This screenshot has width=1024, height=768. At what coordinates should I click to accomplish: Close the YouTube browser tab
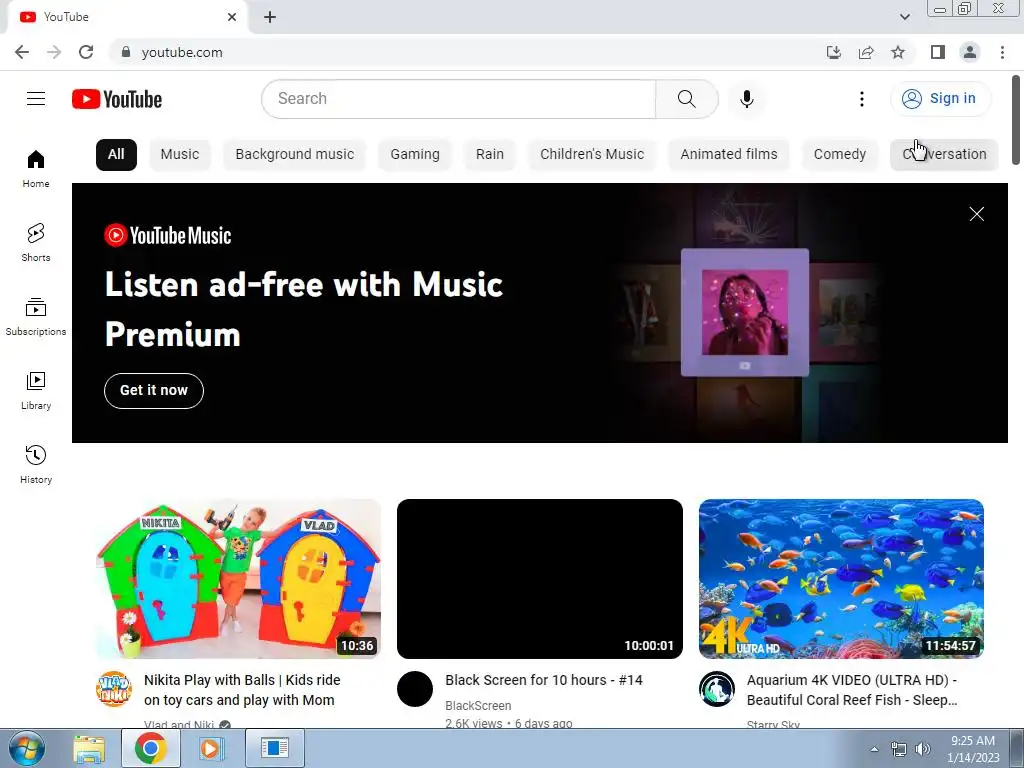click(232, 17)
